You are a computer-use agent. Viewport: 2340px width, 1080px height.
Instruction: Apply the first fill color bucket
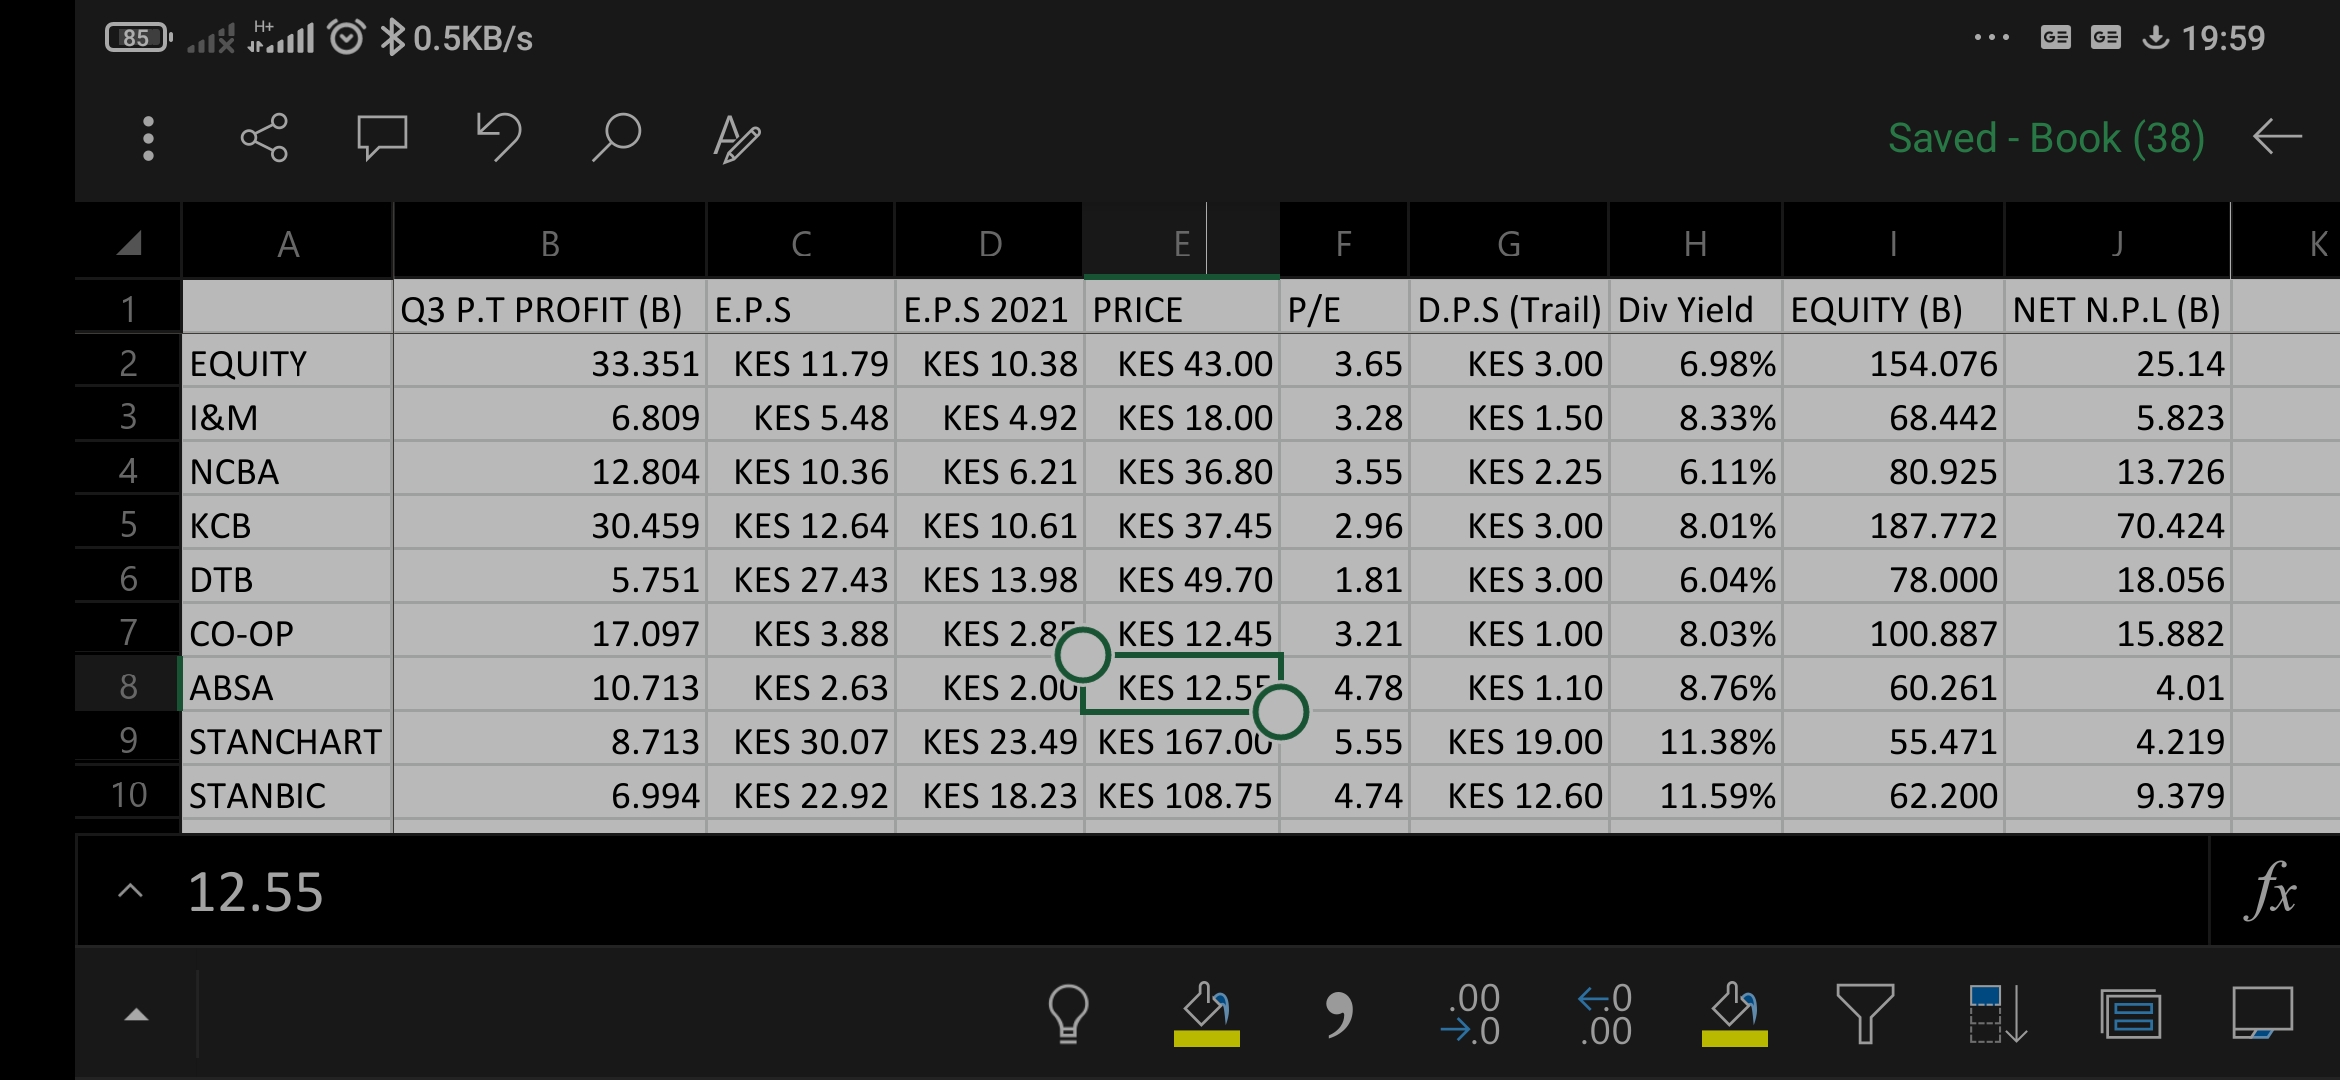(x=1206, y=1014)
